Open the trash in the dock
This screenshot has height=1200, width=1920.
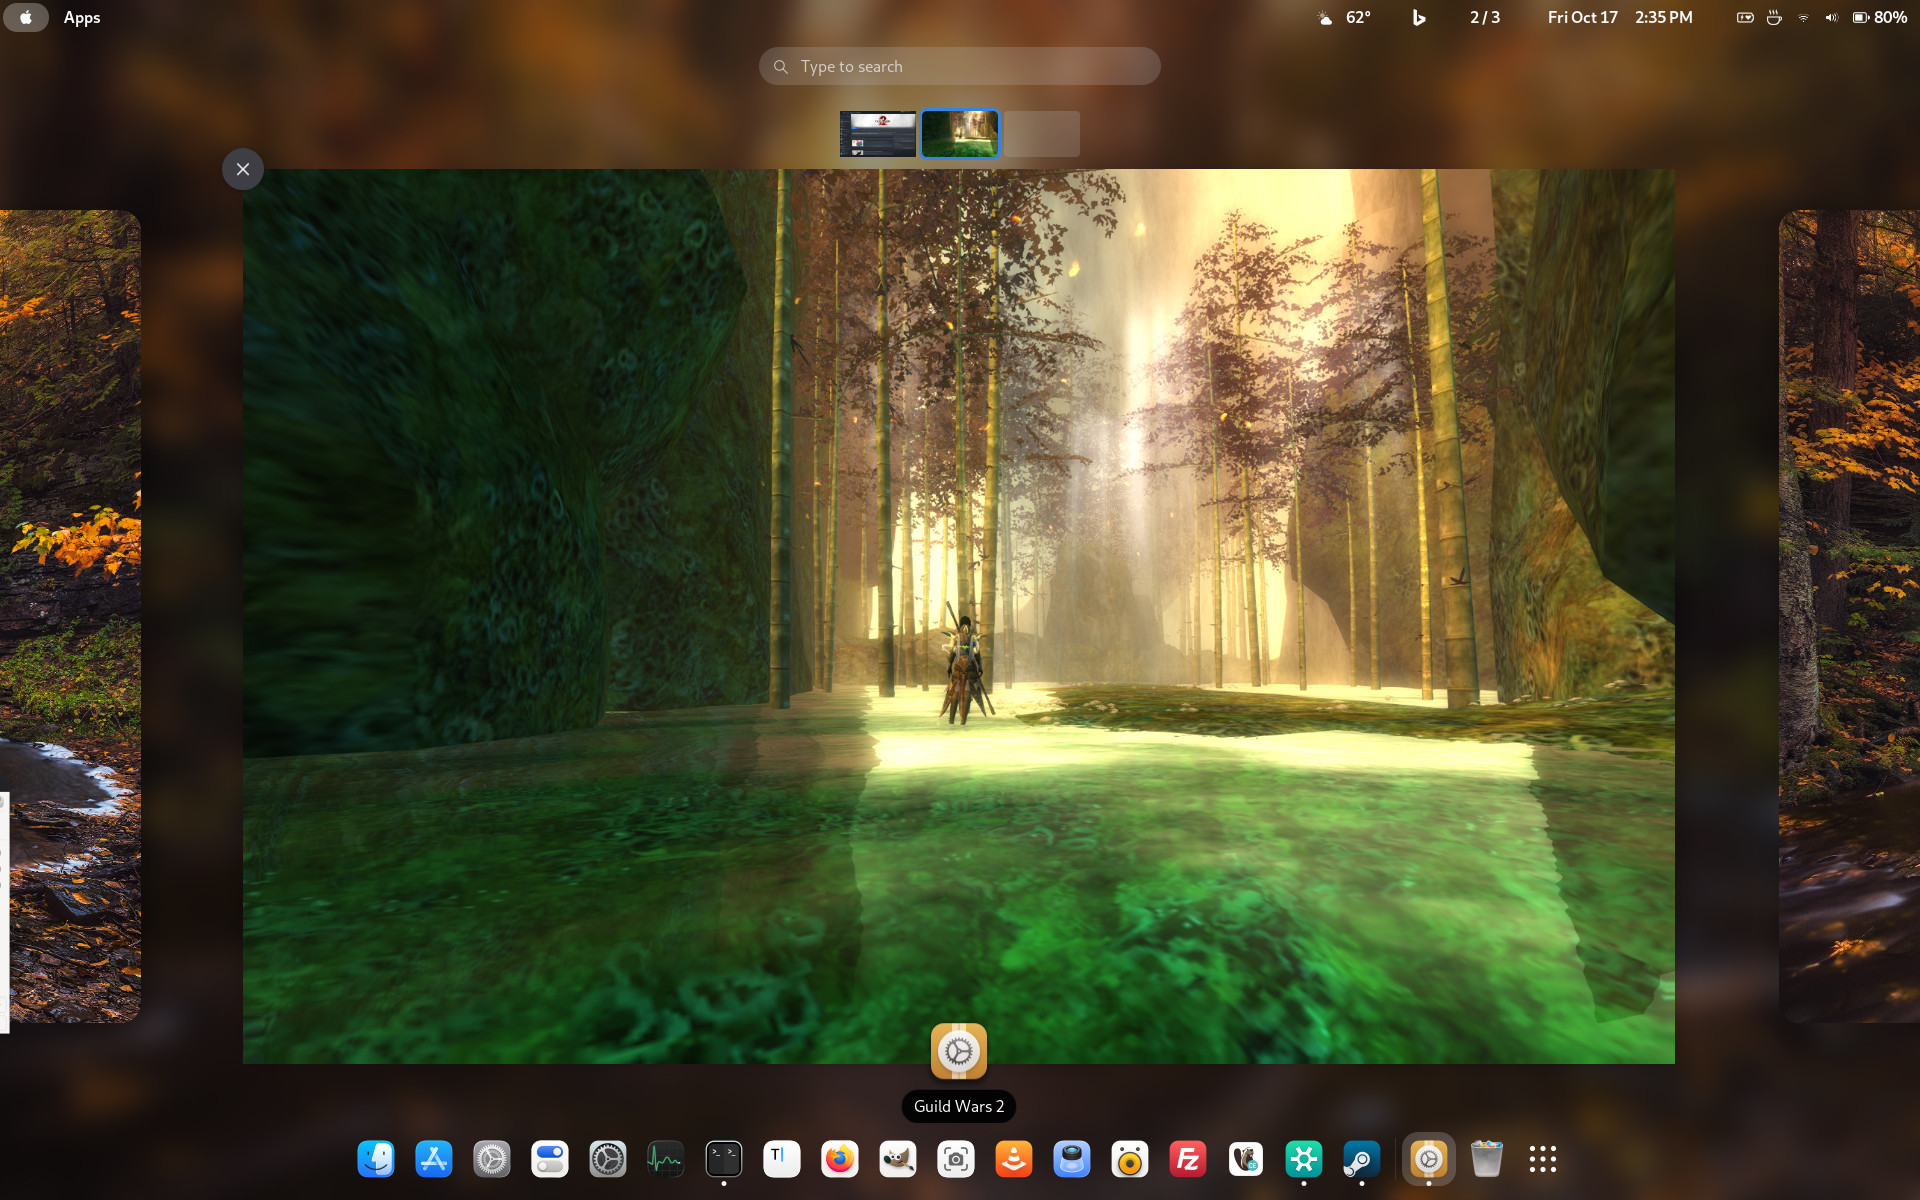click(1487, 1159)
